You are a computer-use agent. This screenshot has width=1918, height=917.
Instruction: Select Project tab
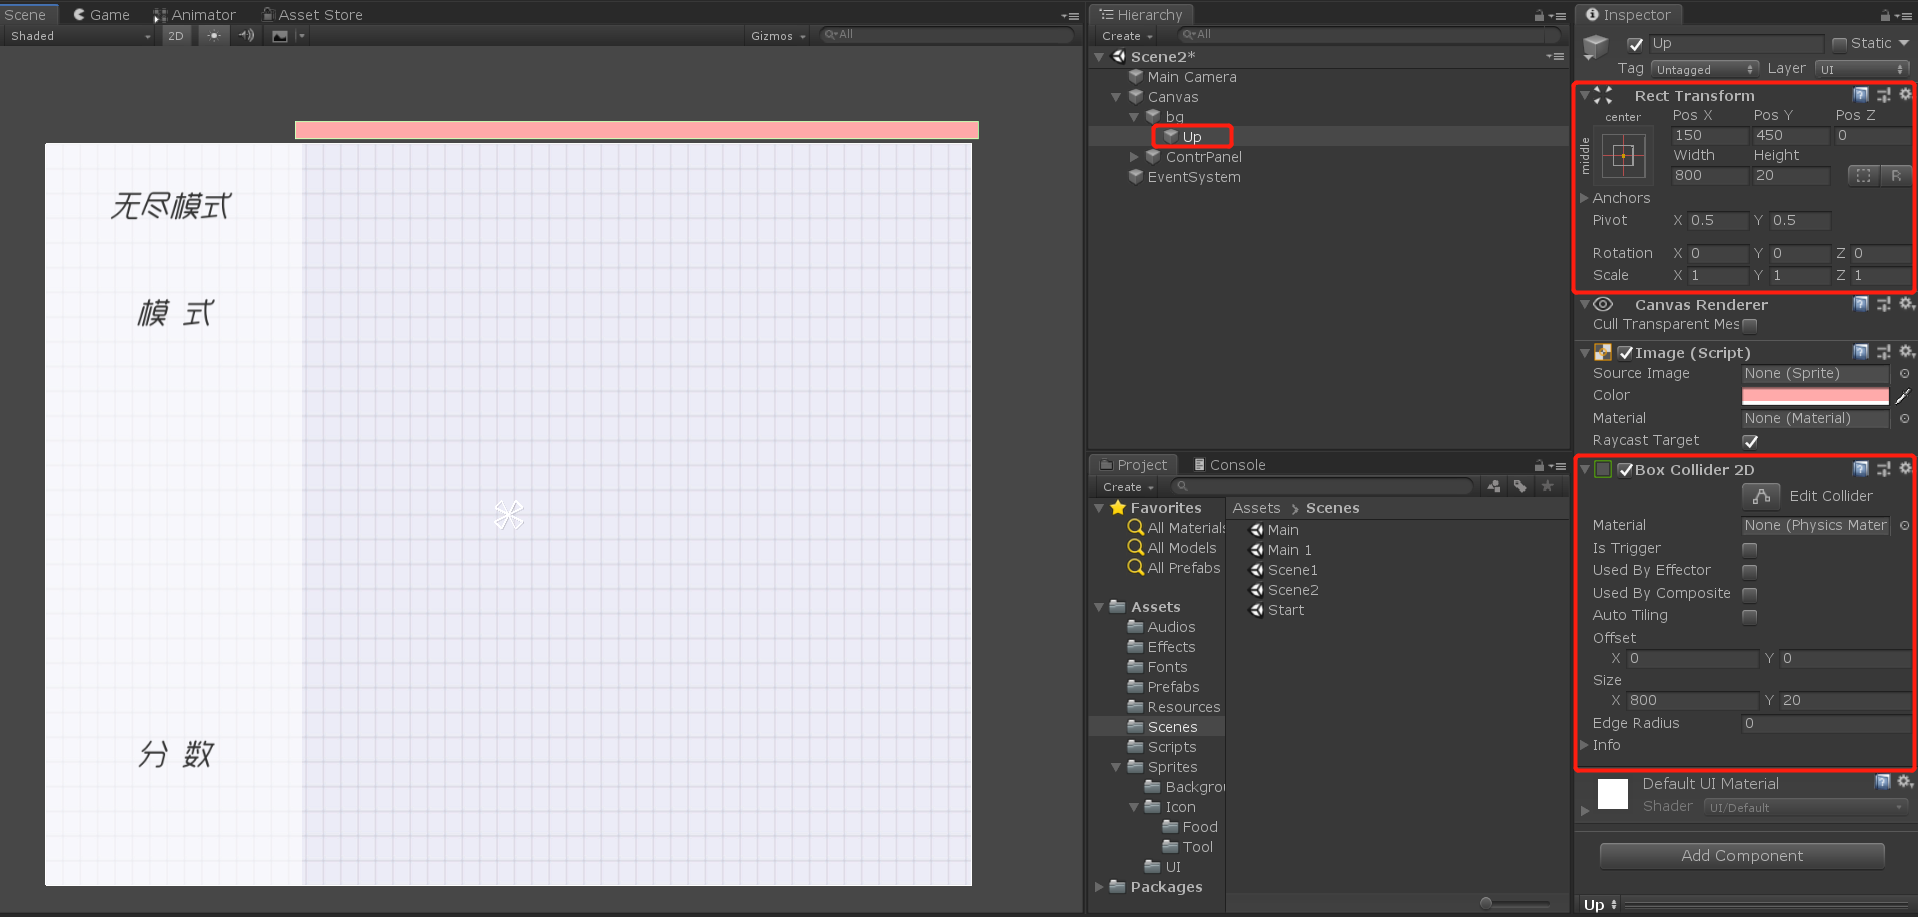pyautogui.click(x=1134, y=465)
